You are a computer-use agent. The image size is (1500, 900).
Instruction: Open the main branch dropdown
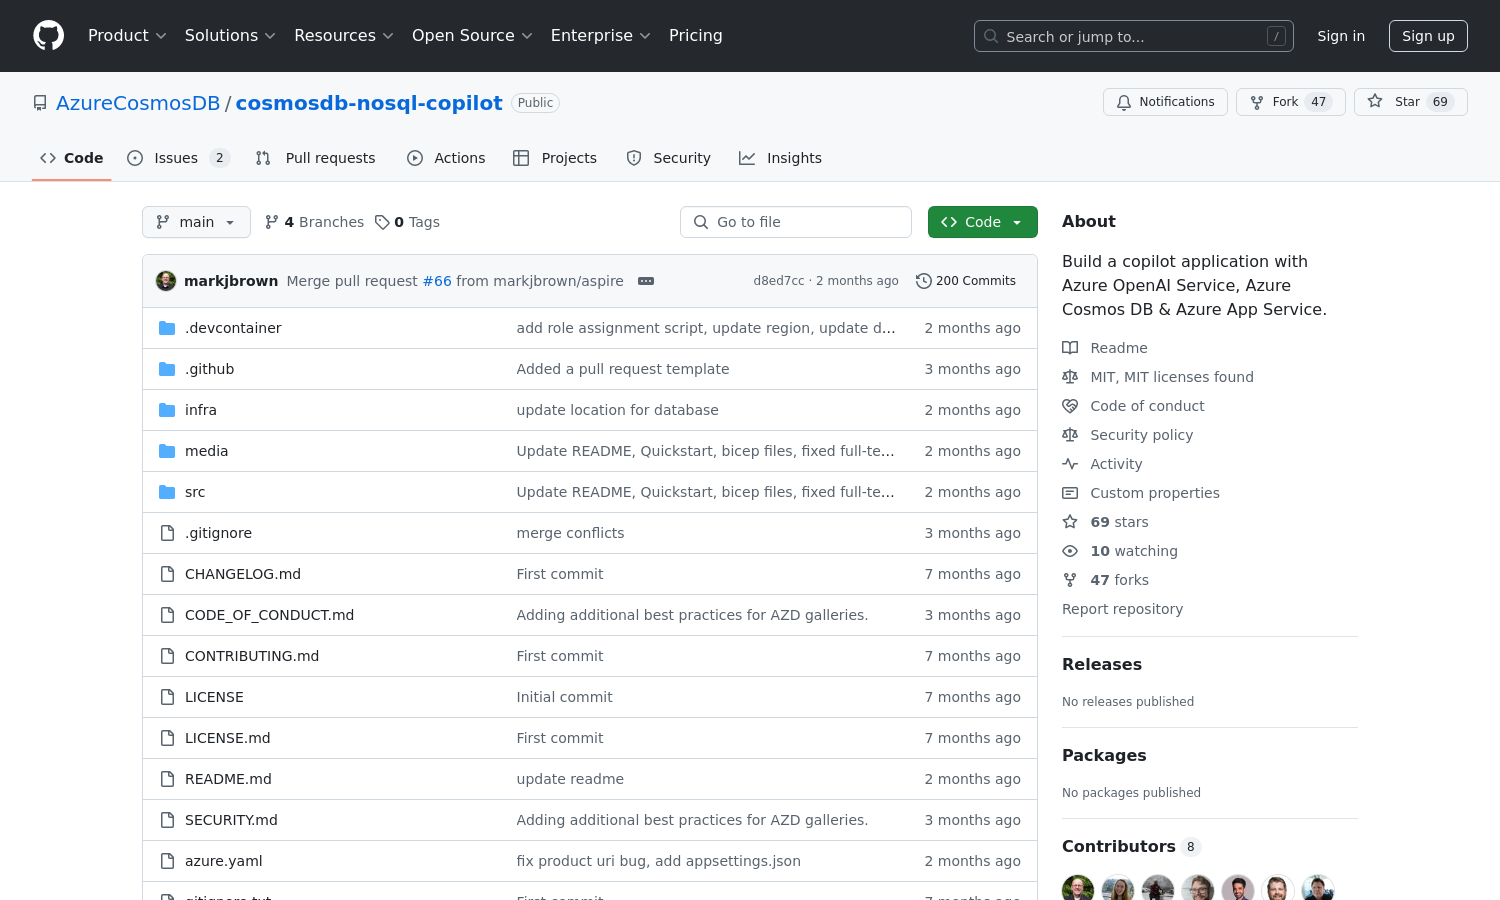tap(196, 222)
